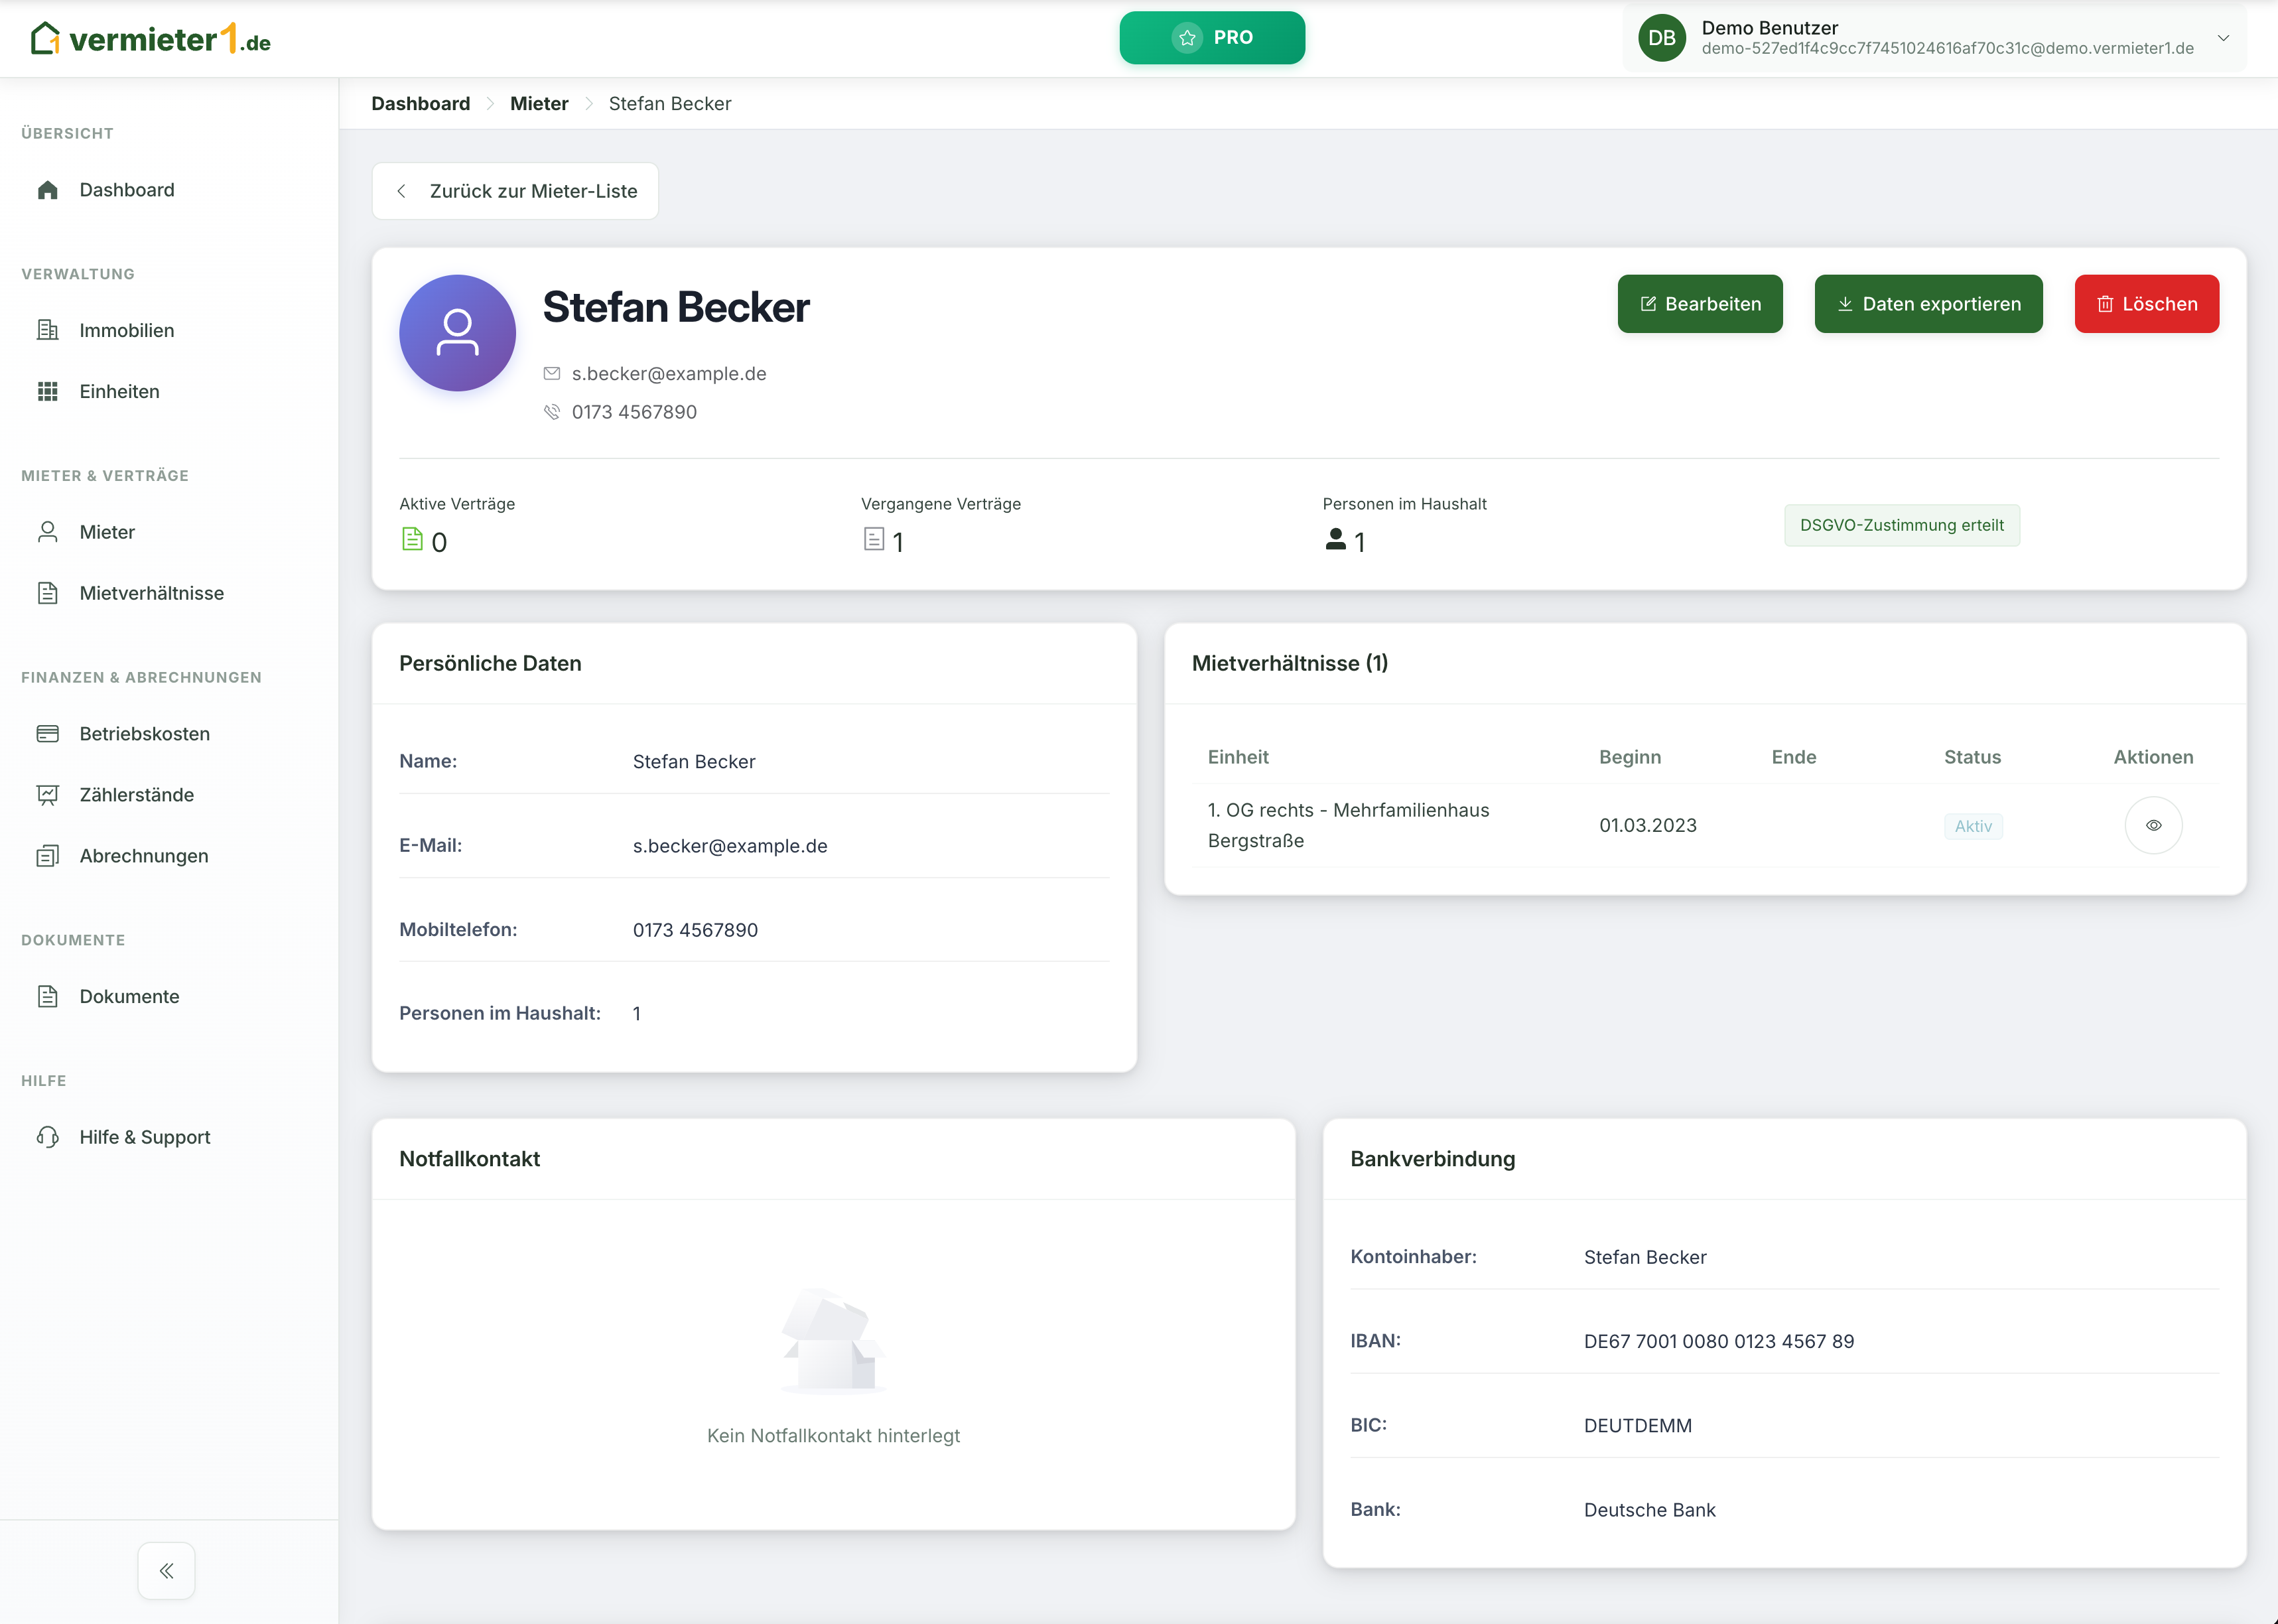Collapse the sidebar with double-chevron button
Screen dimensions: 2278x1624
(x=166, y=1570)
